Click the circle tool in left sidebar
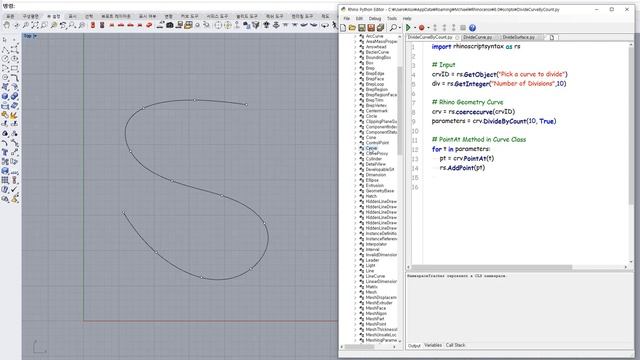The height and width of the screenshot is (360, 640). click(x=5, y=59)
